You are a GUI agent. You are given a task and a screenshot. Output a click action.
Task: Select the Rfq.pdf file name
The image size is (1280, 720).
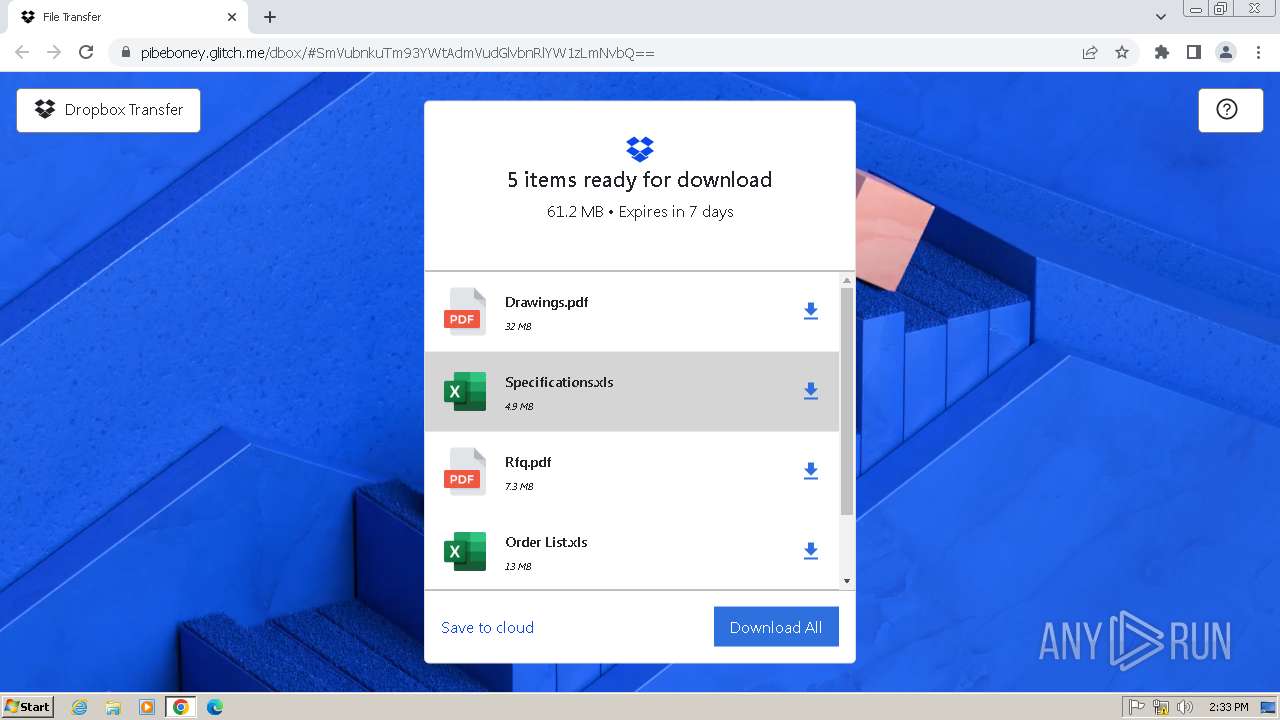pos(528,462)
